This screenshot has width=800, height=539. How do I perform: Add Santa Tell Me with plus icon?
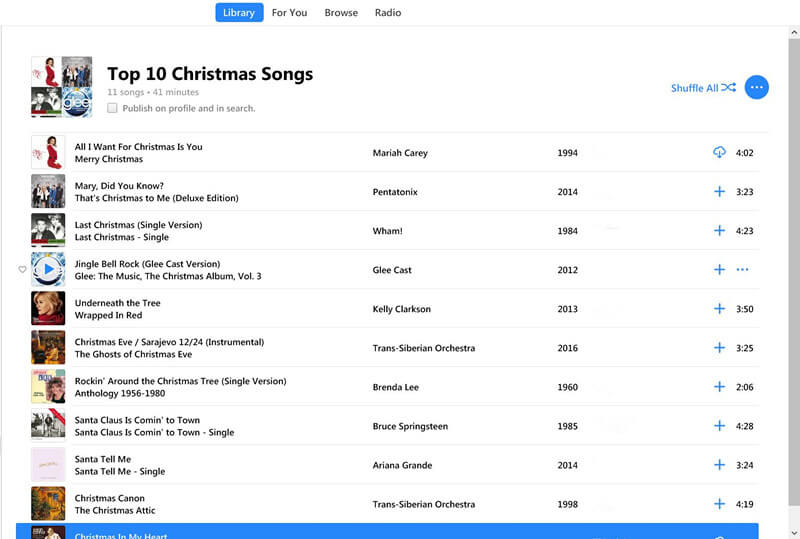[719, 465]
